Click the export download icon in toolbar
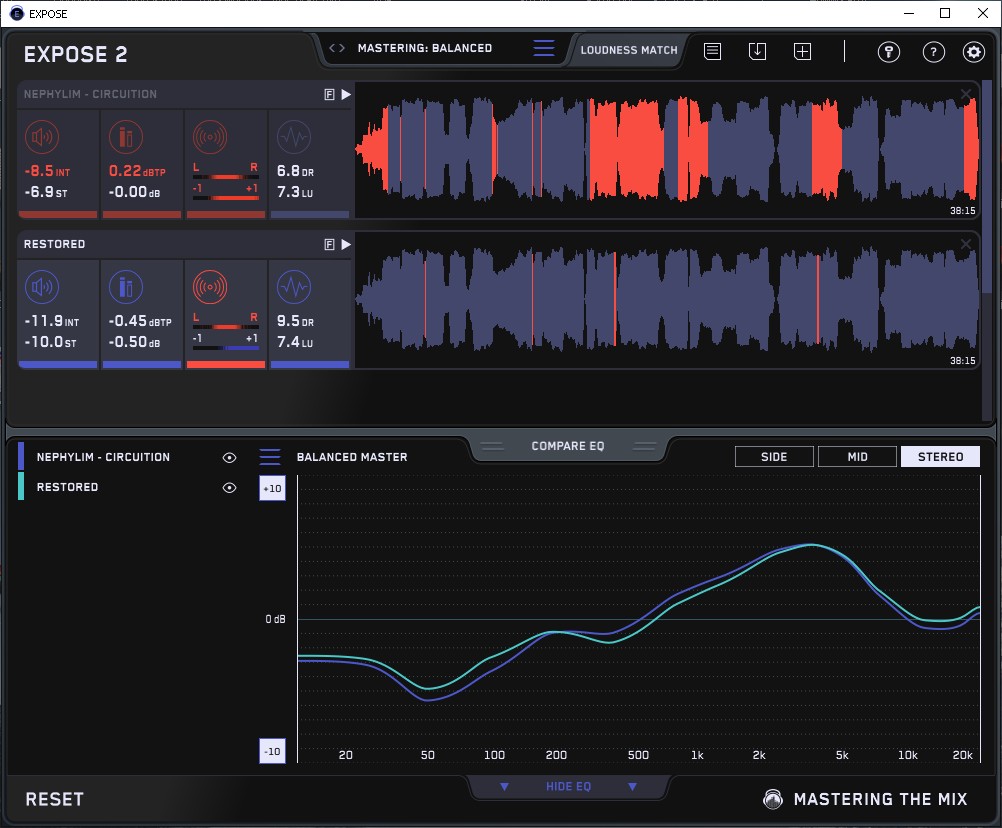The image size is (1002, 828). [757, 52]
